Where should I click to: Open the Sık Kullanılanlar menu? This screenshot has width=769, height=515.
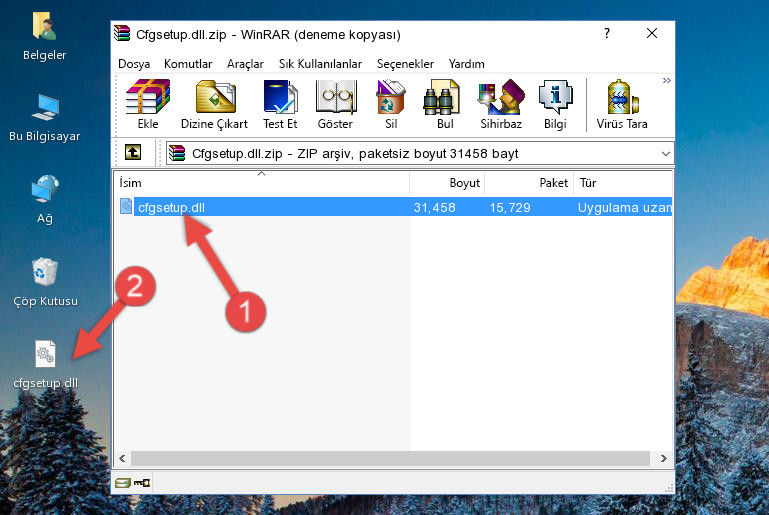[x=320, y=64]
